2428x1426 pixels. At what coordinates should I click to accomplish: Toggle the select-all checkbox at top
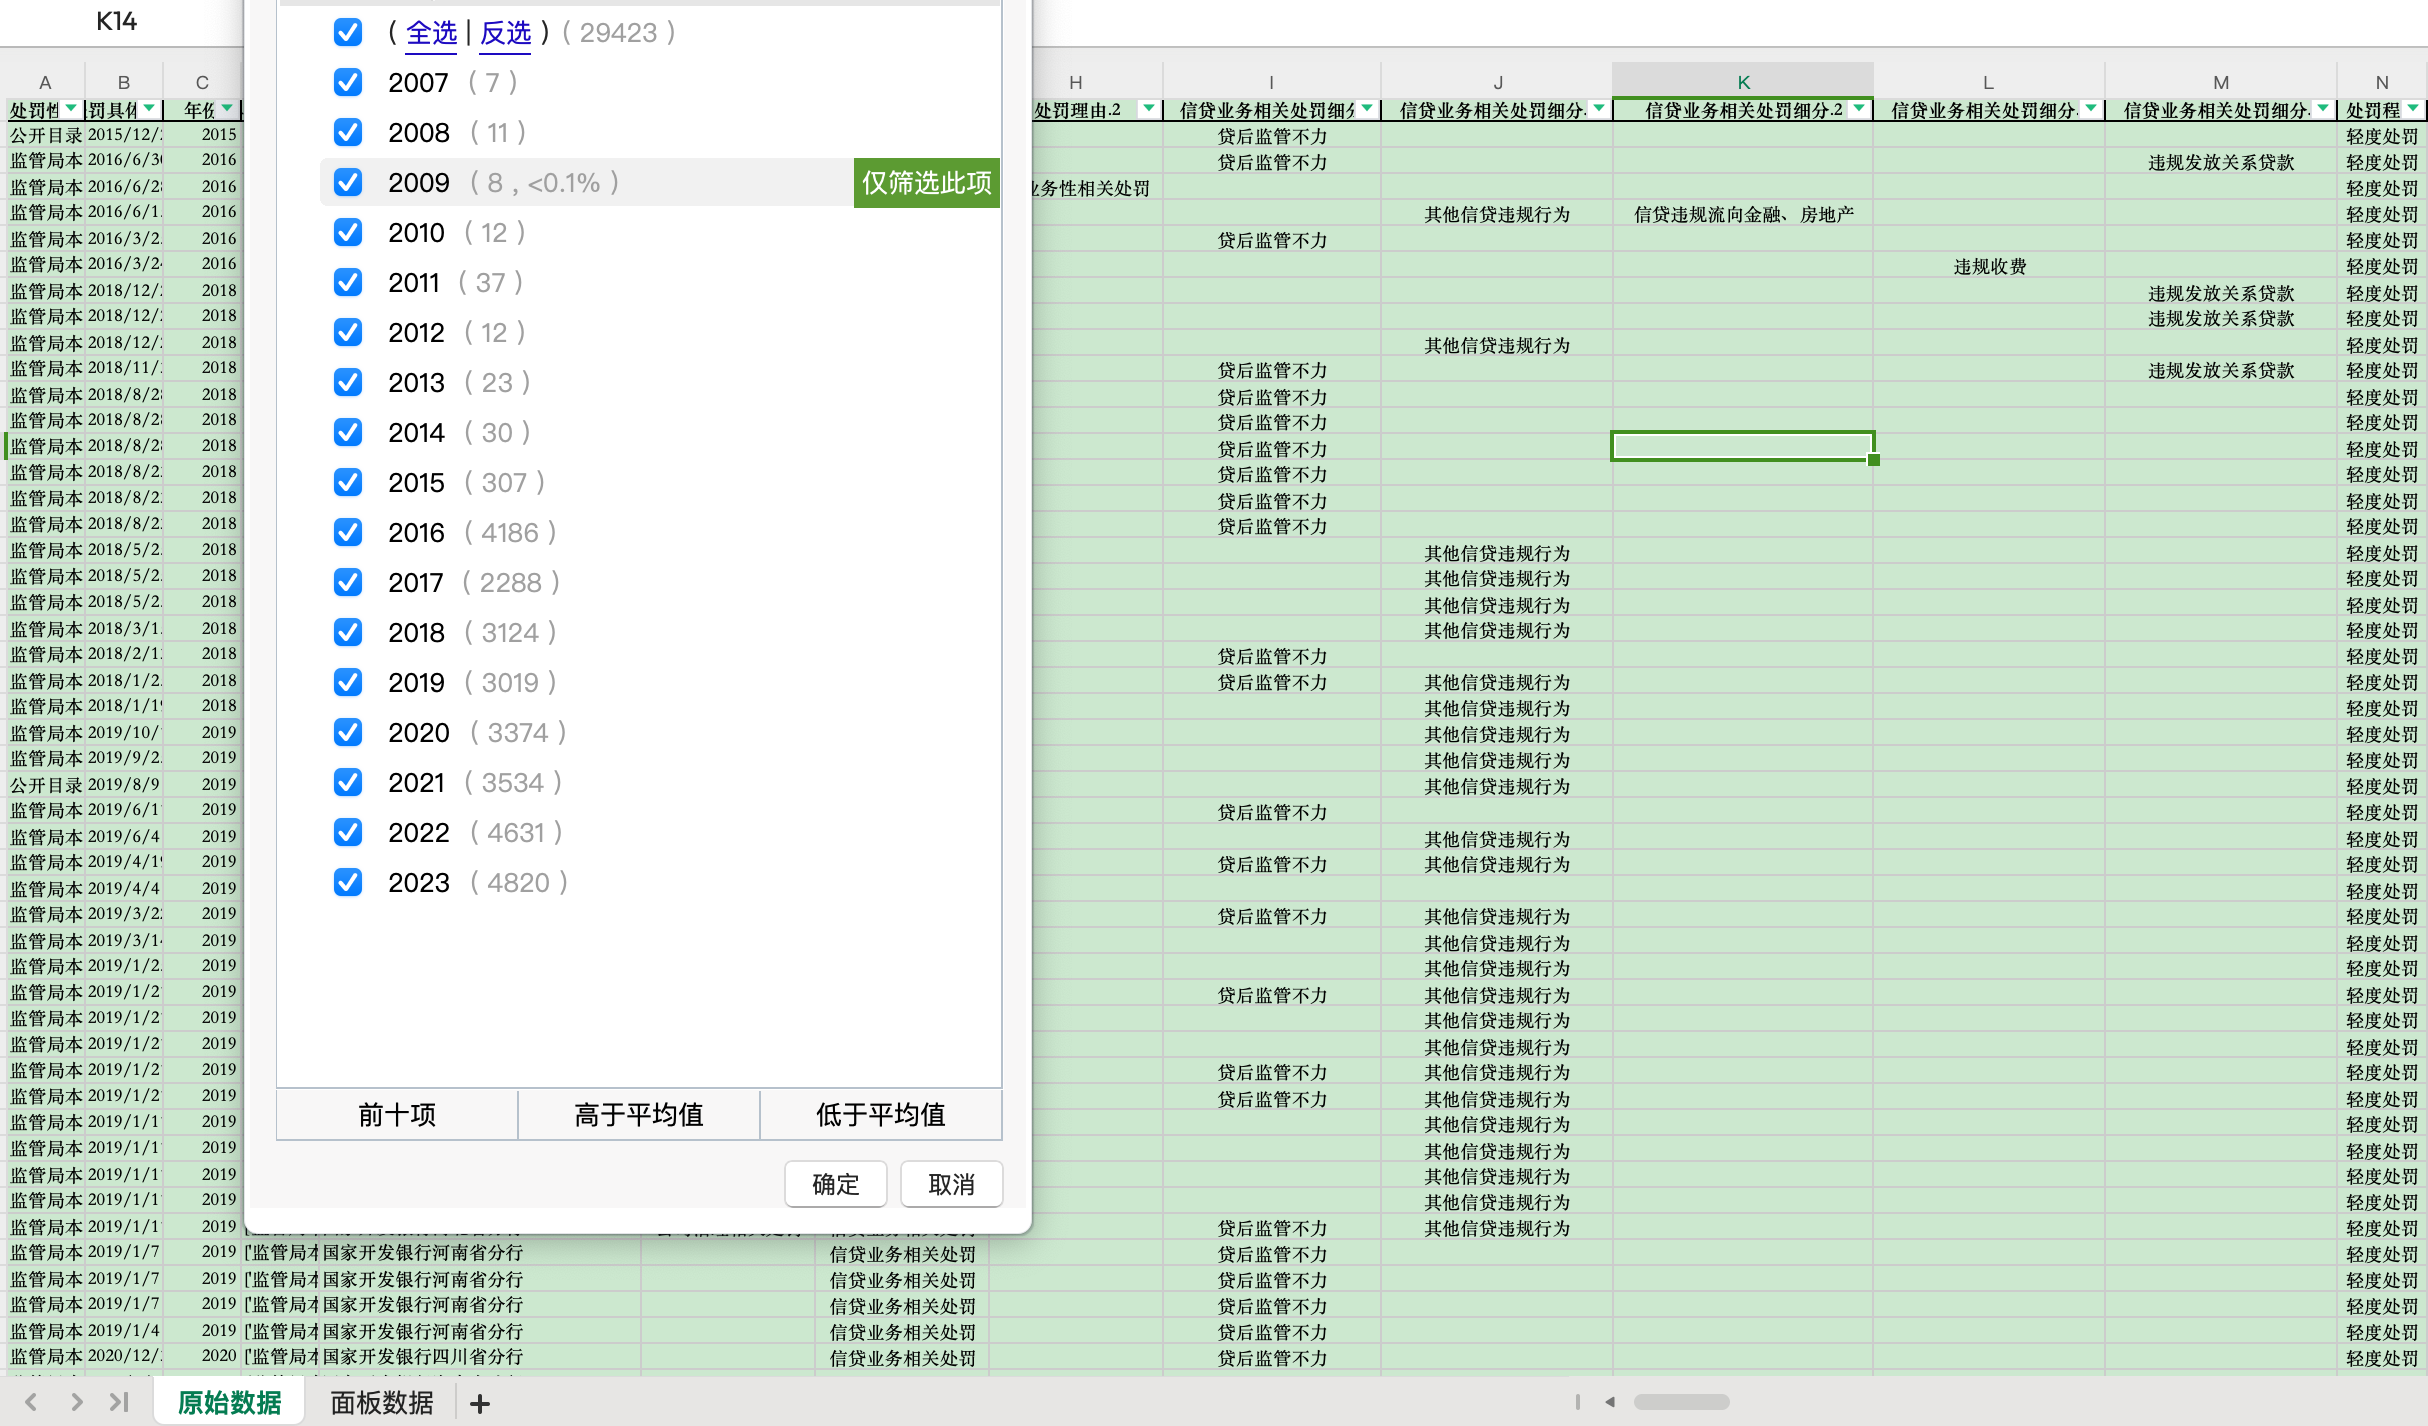tap(348, 33)
